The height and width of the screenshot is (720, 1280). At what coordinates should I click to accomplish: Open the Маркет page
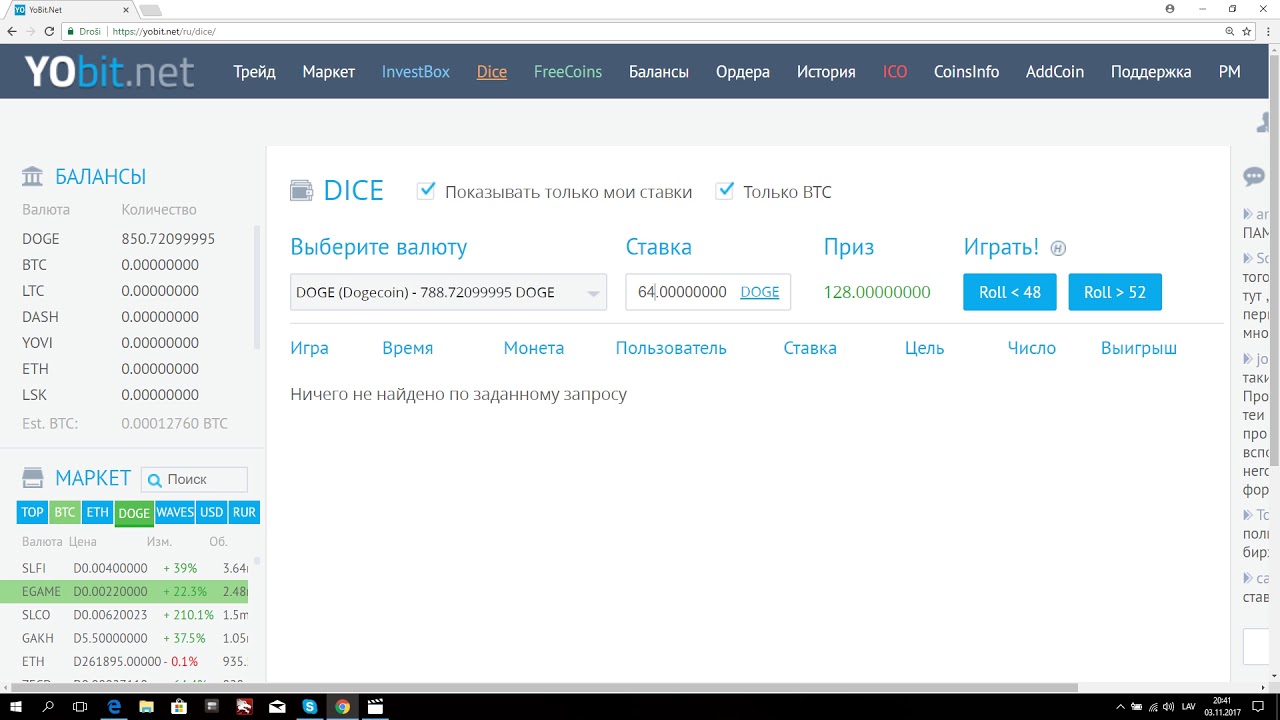pyautogui.click(x=329, y=72)
